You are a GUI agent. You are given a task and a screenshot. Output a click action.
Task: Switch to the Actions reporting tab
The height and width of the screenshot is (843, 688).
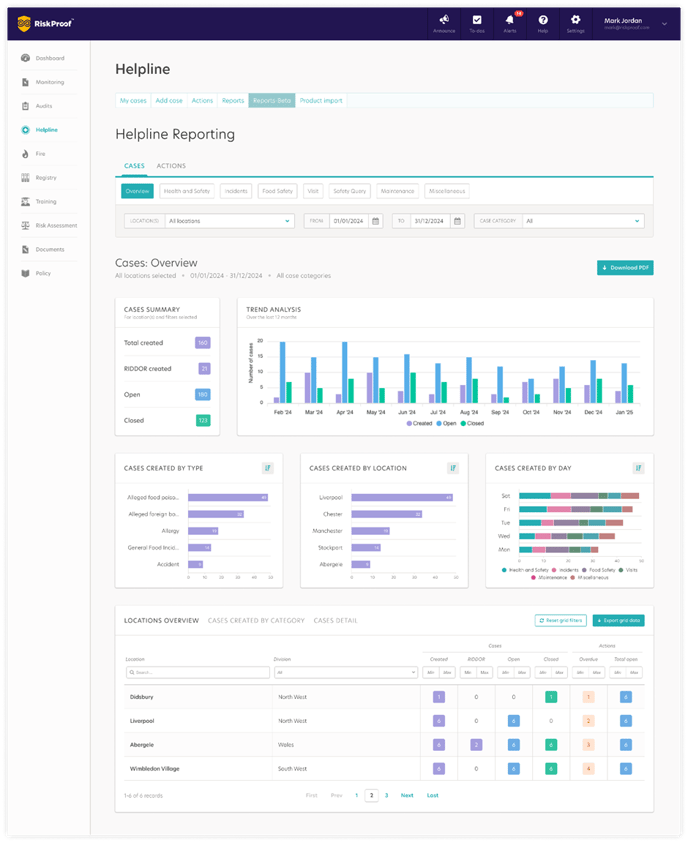point(171,166)
